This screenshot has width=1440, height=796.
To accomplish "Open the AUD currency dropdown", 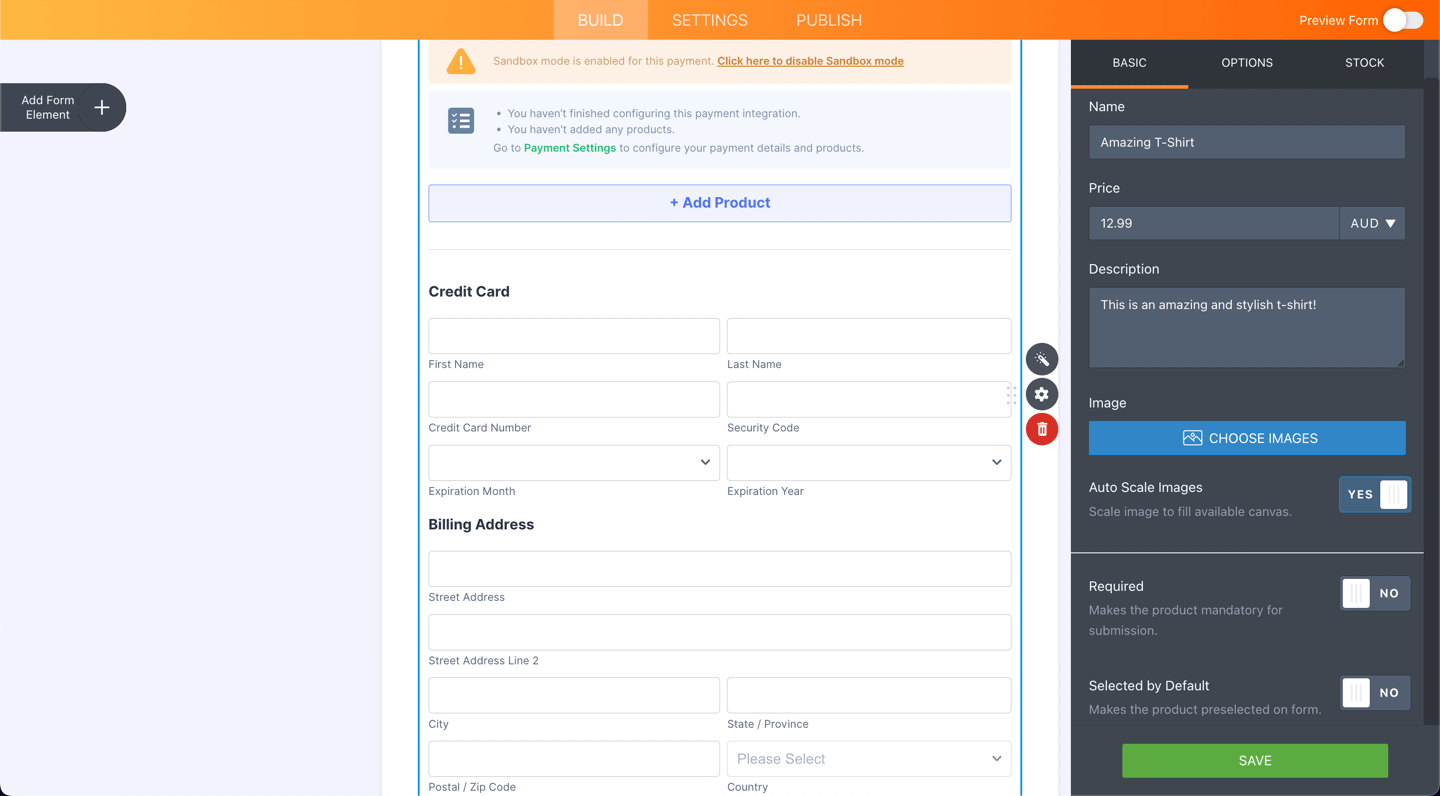I will coord(1372,223).
